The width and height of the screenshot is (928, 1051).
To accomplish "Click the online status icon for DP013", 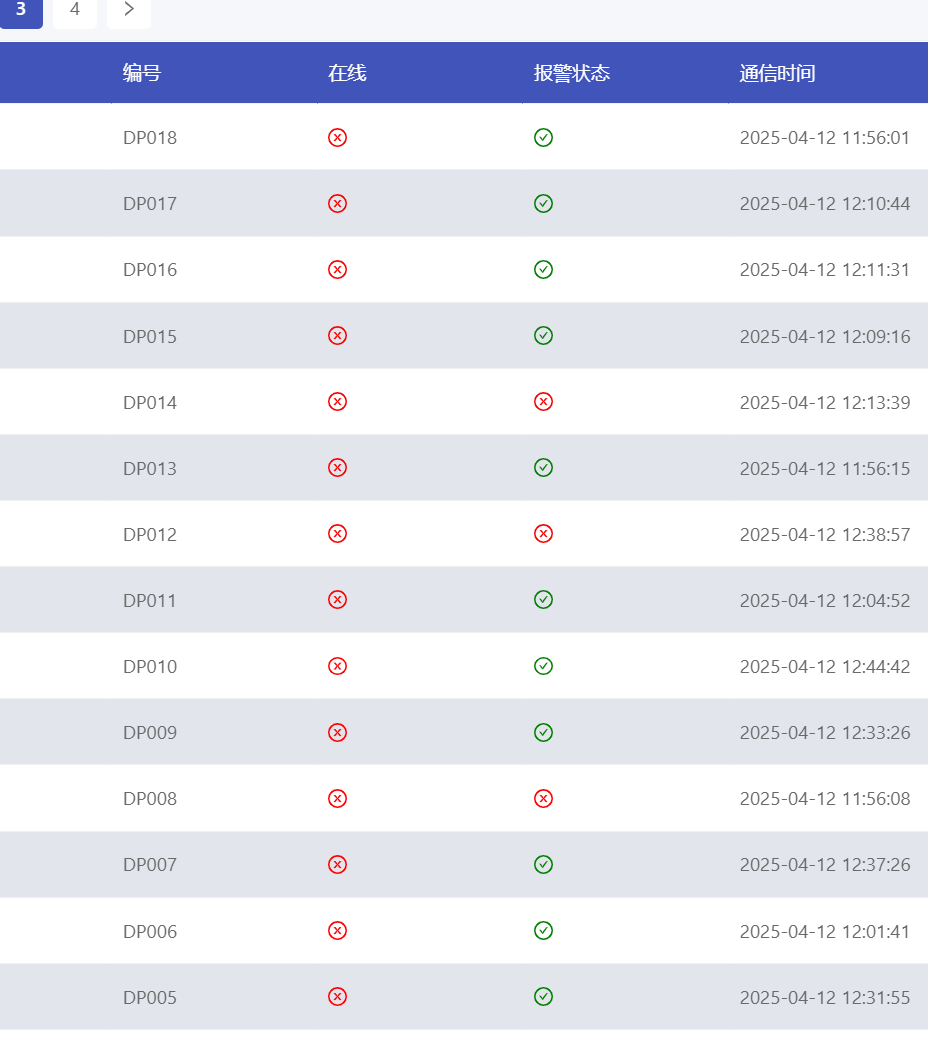I will (337, 467).
